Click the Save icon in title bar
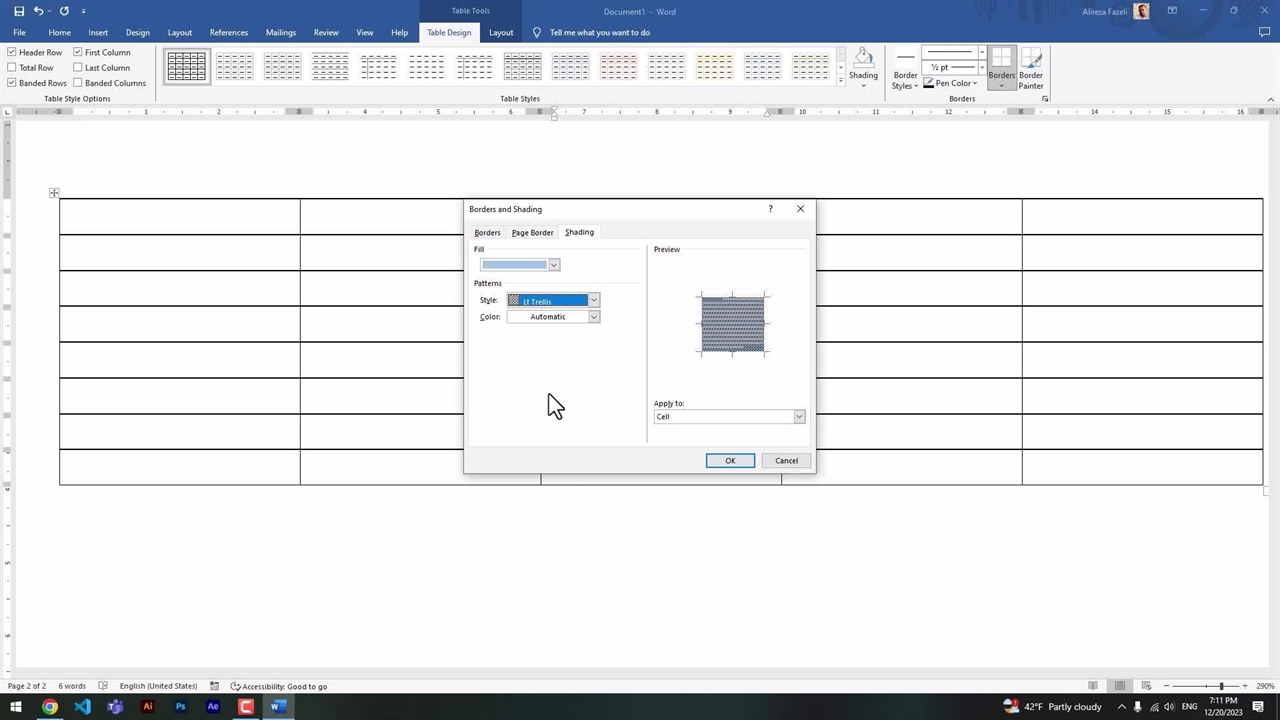This screenshot has width=1280, height=720. coord(18,11)
